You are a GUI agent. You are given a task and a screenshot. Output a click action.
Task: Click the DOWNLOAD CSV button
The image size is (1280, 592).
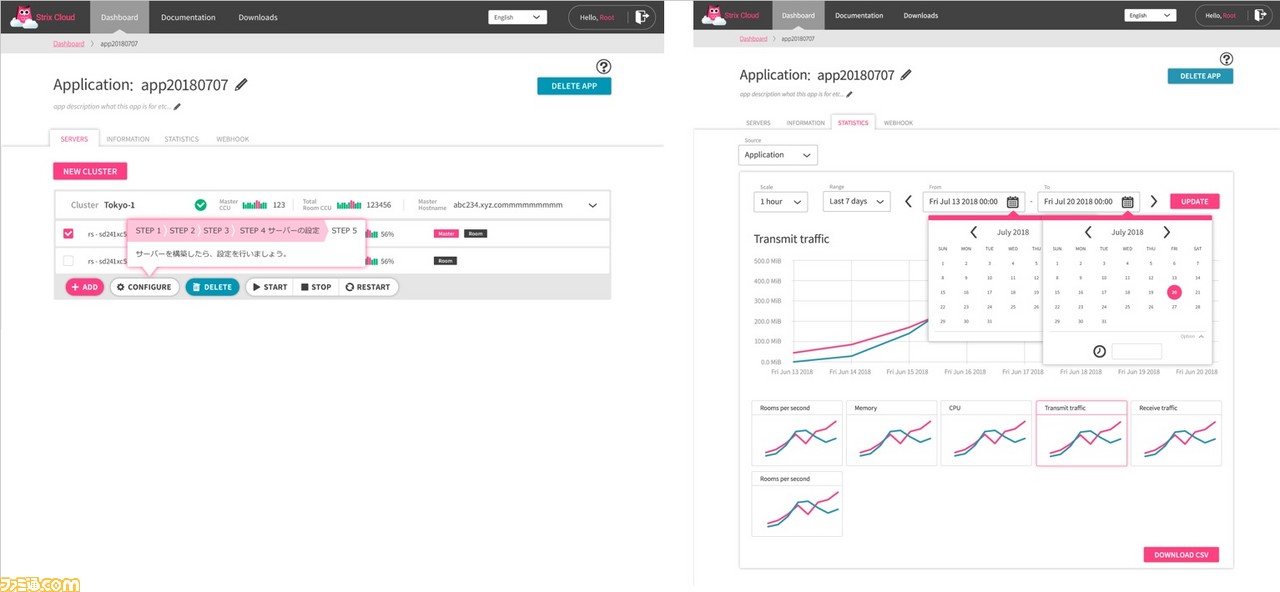point(1181,555)
